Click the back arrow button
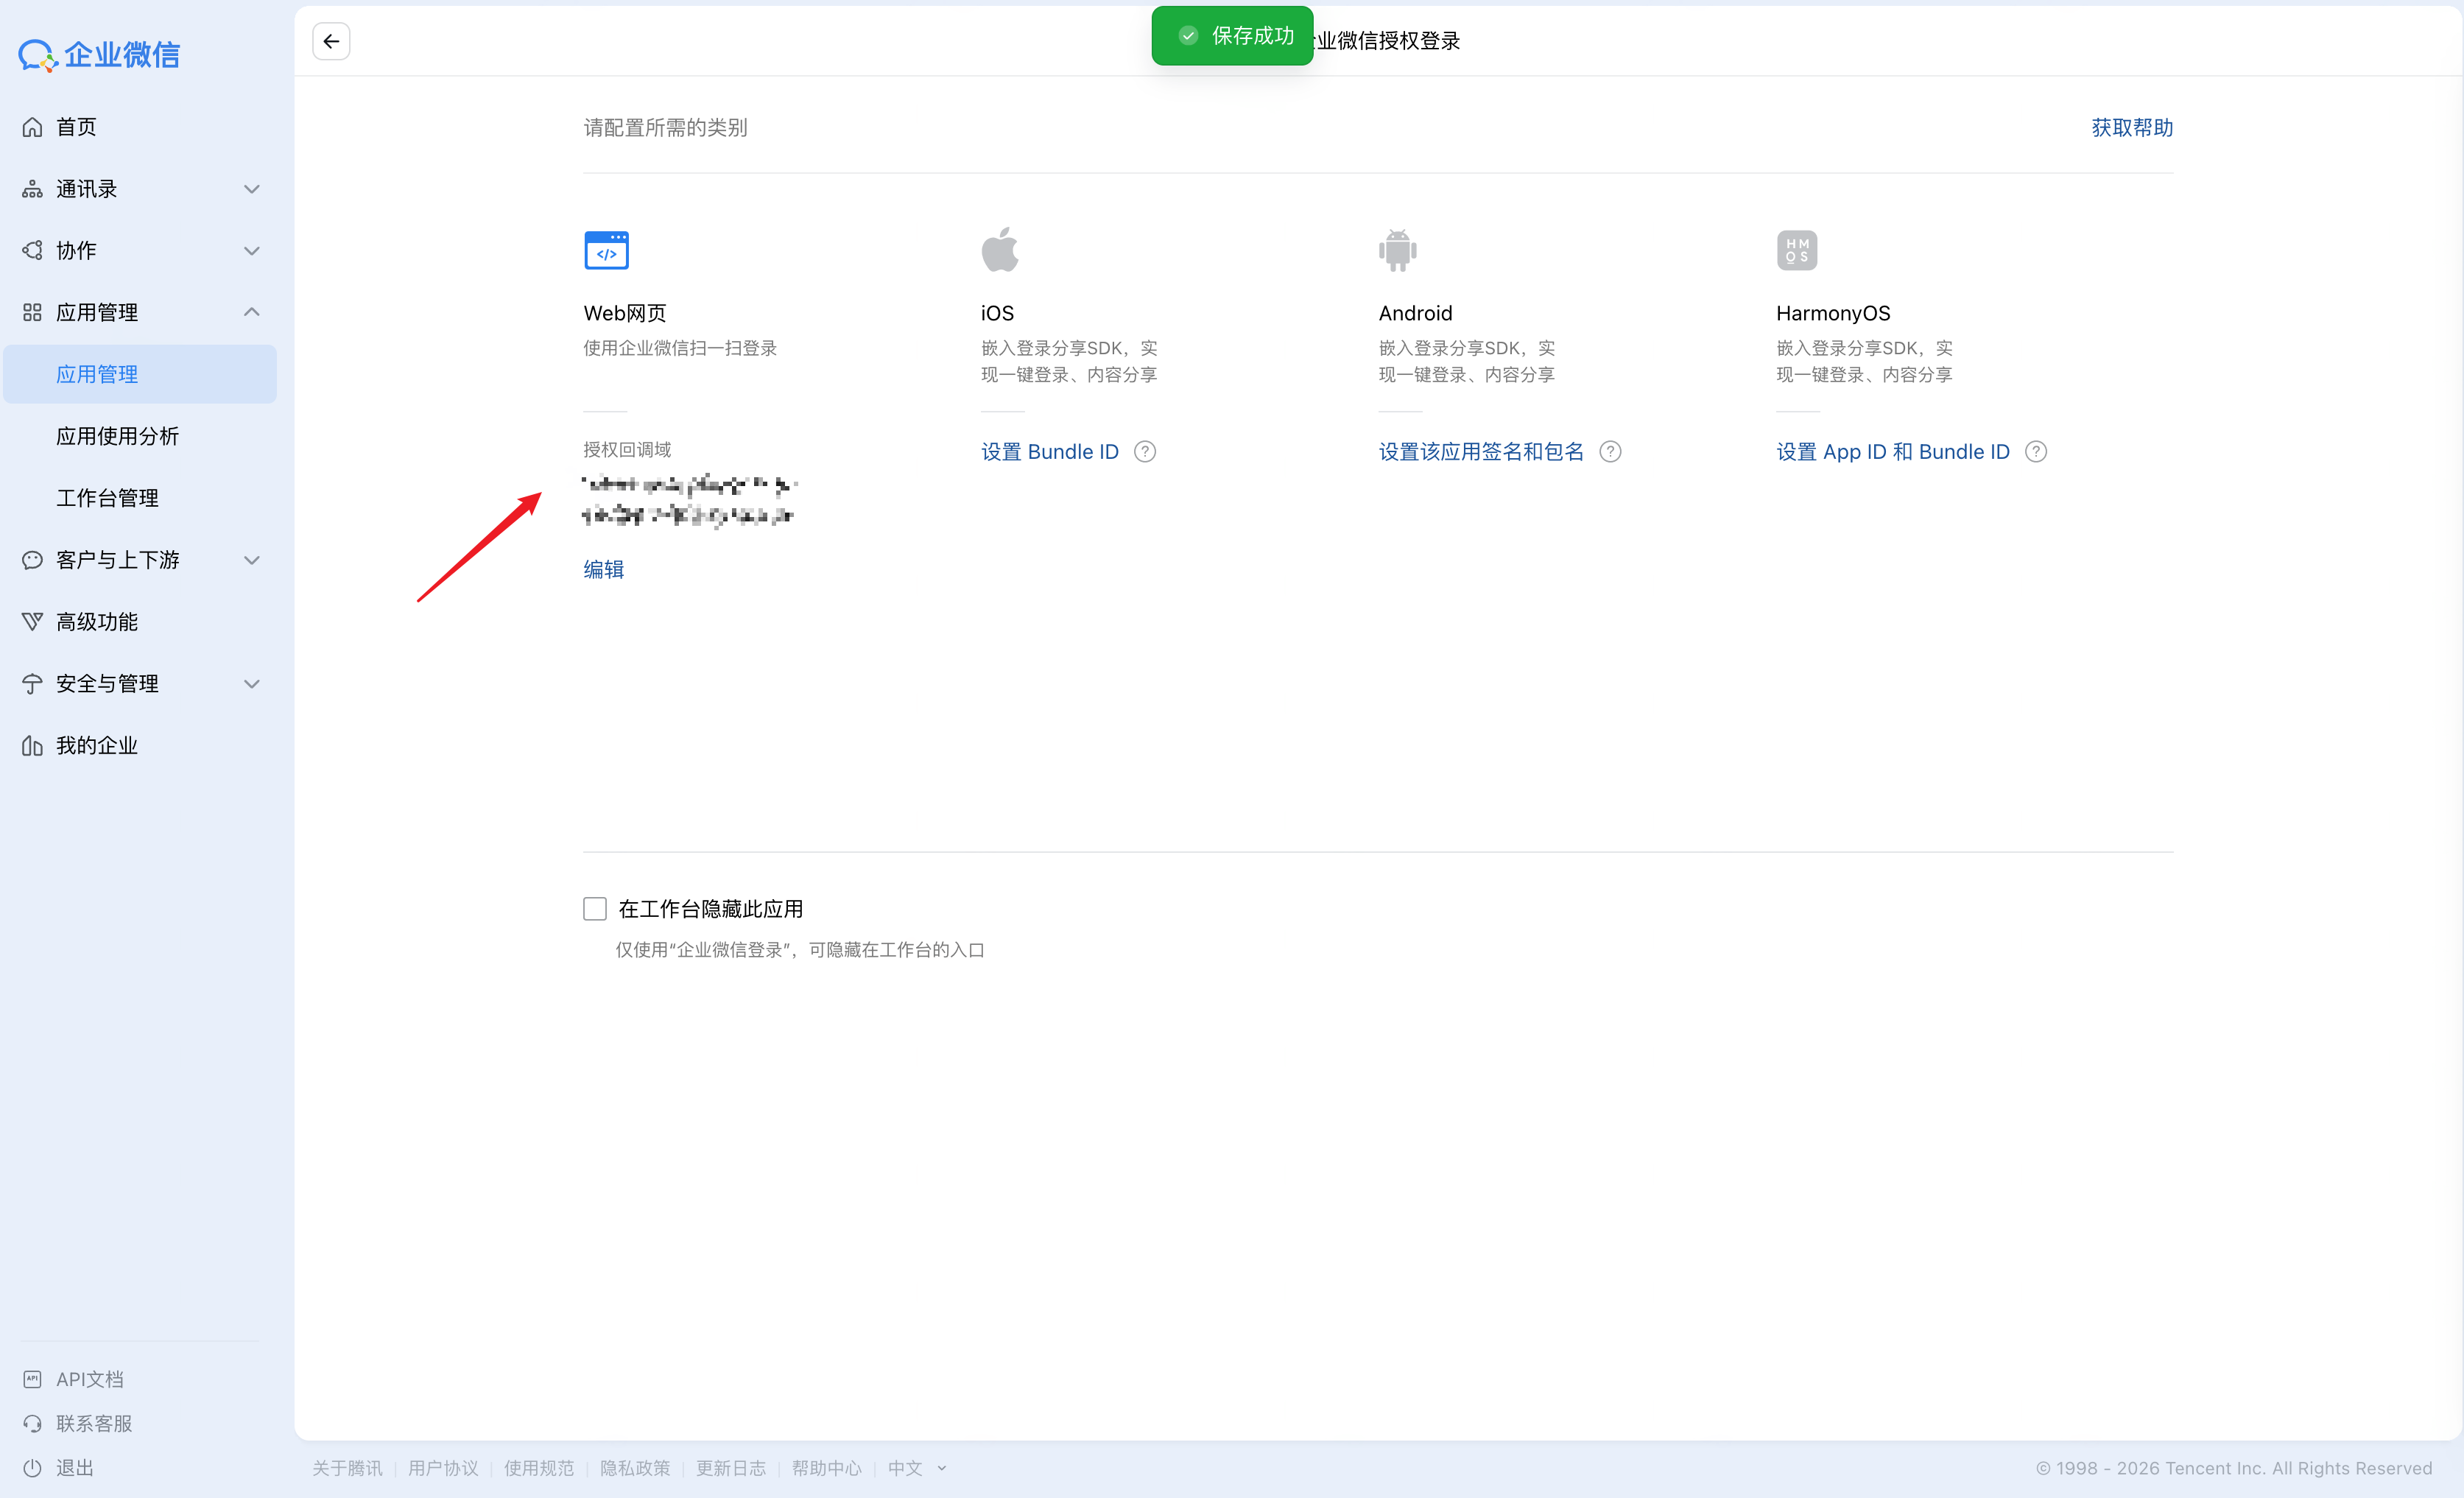The image size is (2464, 1498). point(331,41)
